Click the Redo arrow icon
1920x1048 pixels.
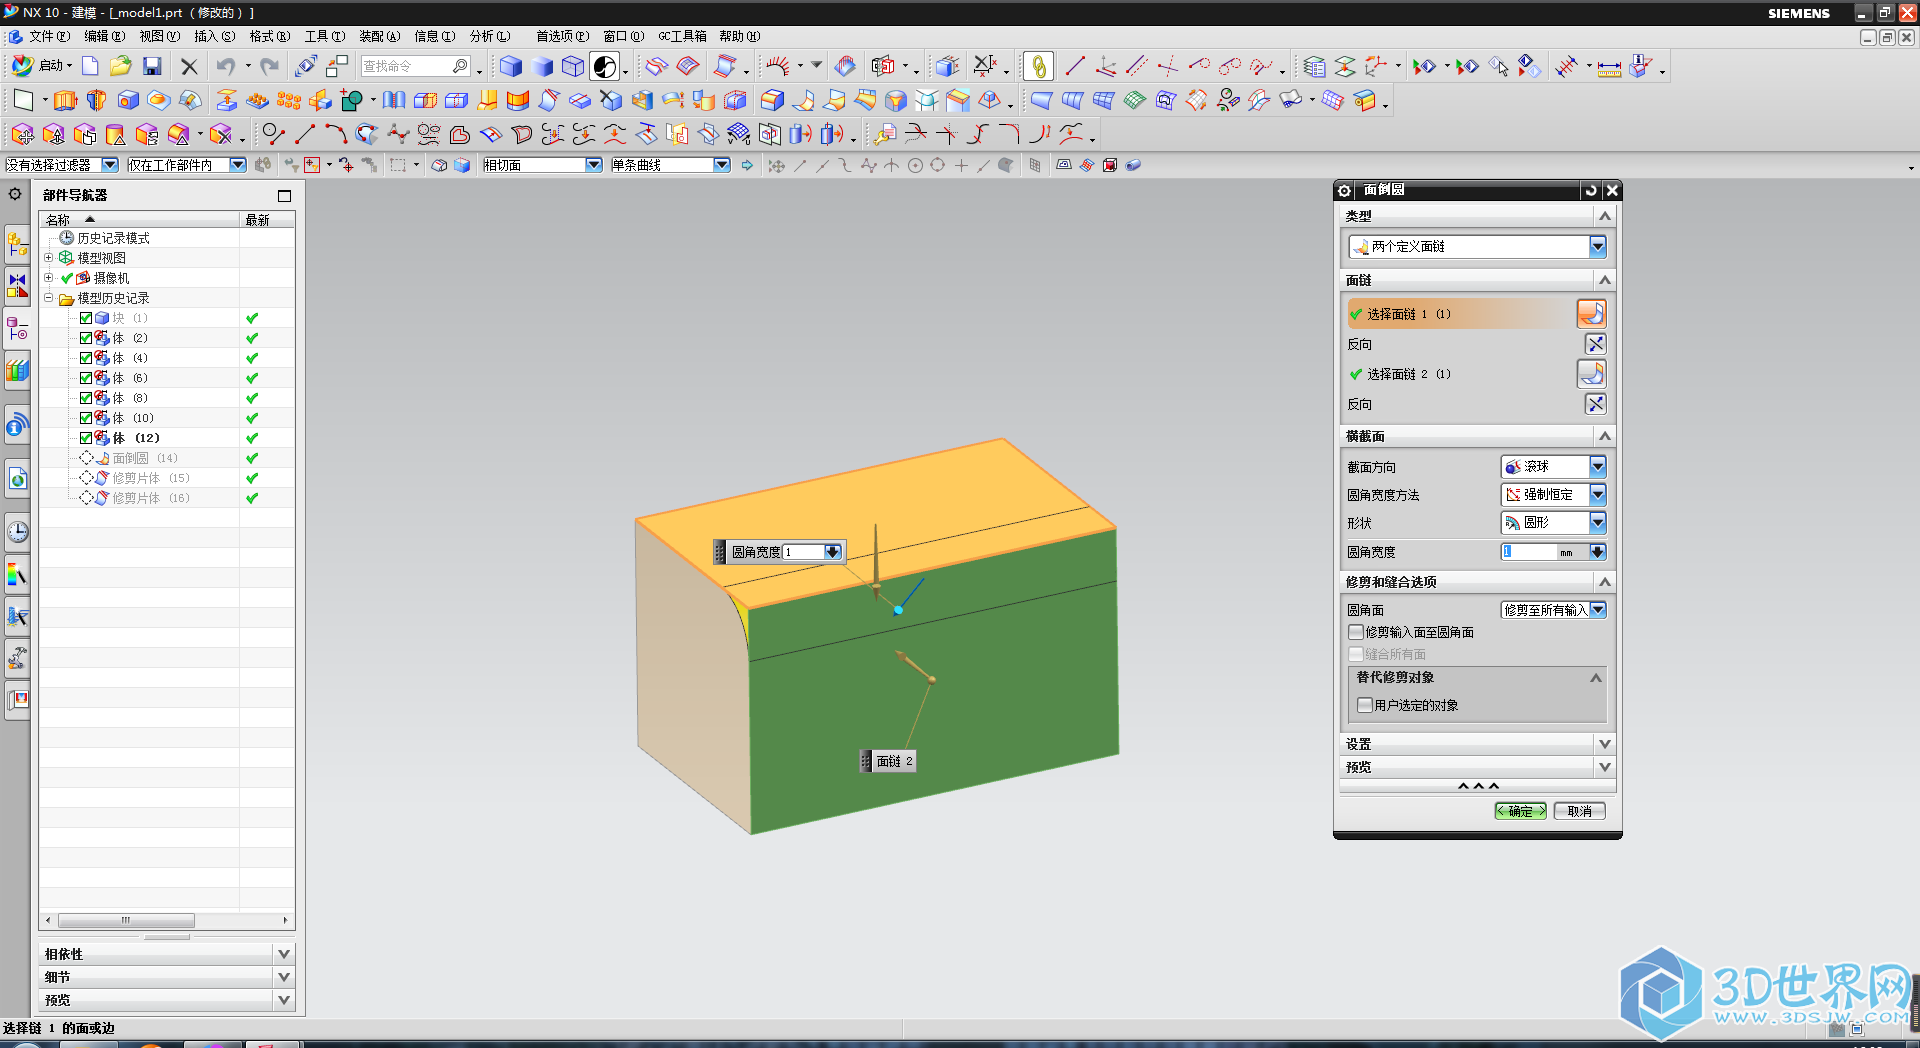click(270, 66)
